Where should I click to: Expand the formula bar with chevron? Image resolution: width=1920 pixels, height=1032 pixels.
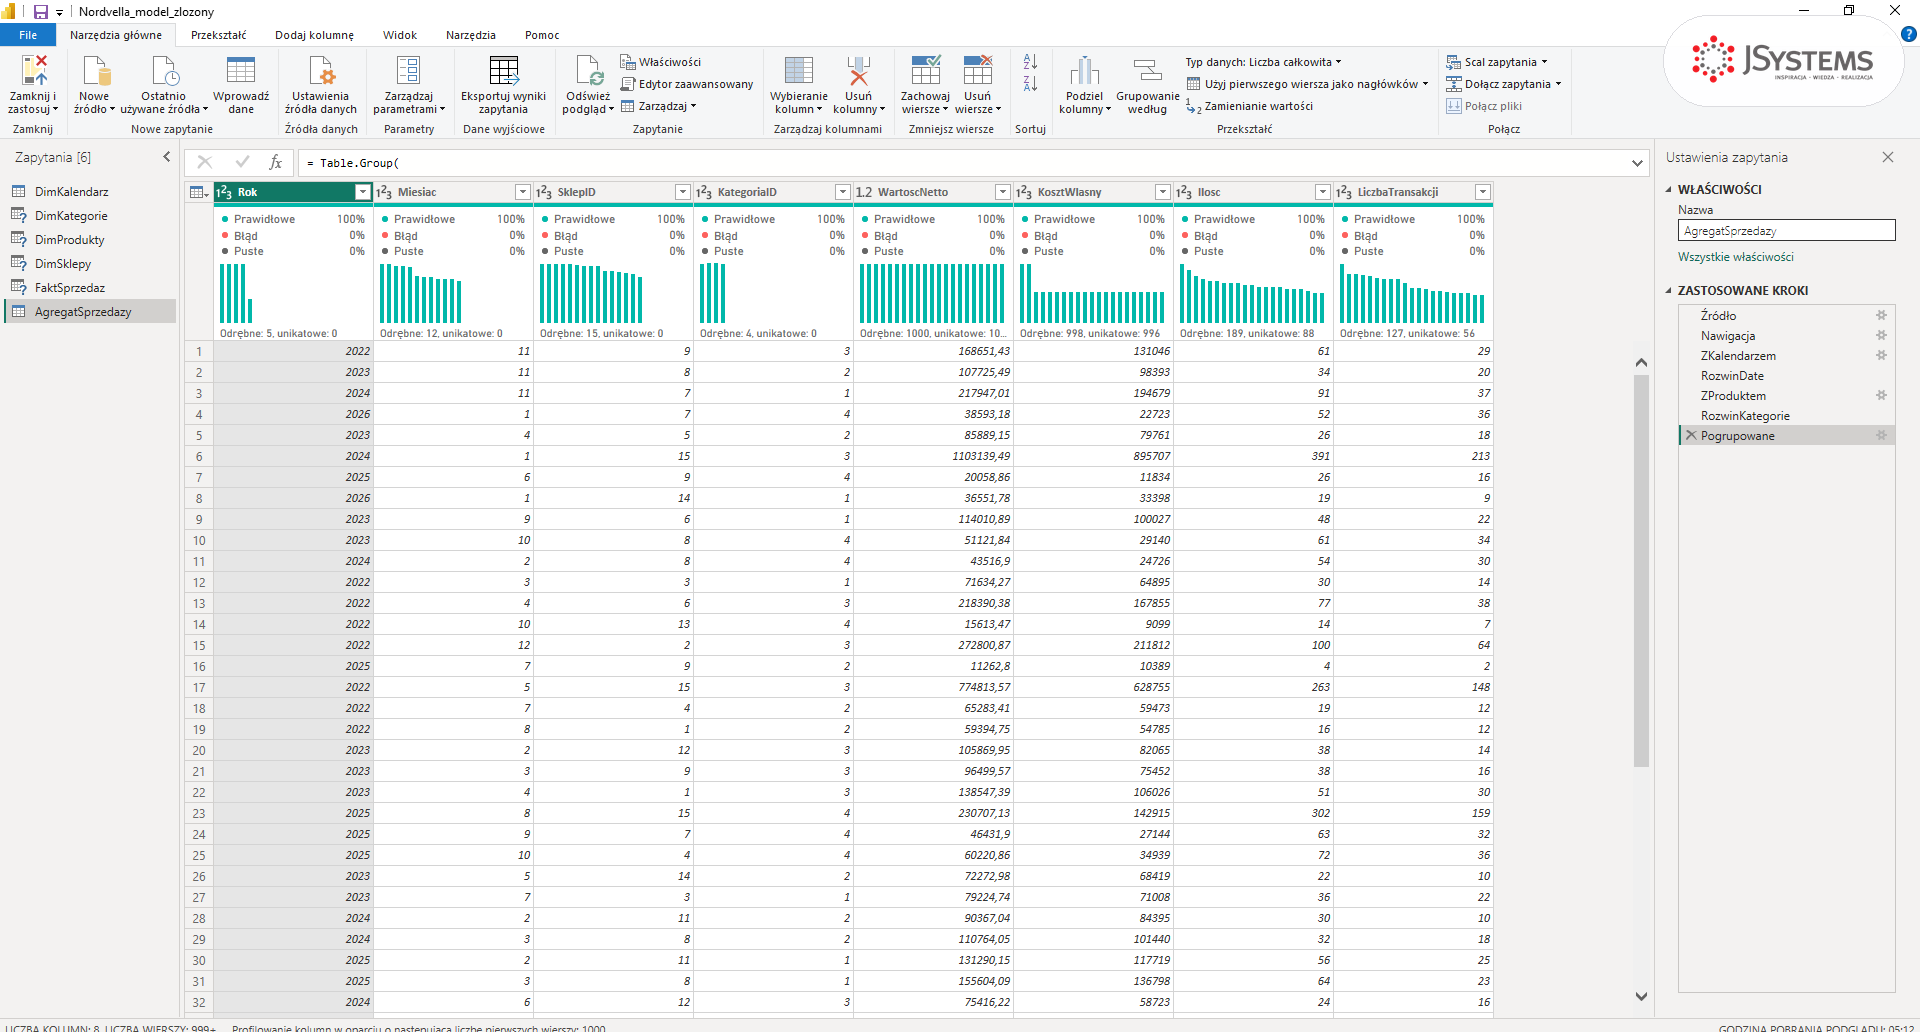(1637, 163)
